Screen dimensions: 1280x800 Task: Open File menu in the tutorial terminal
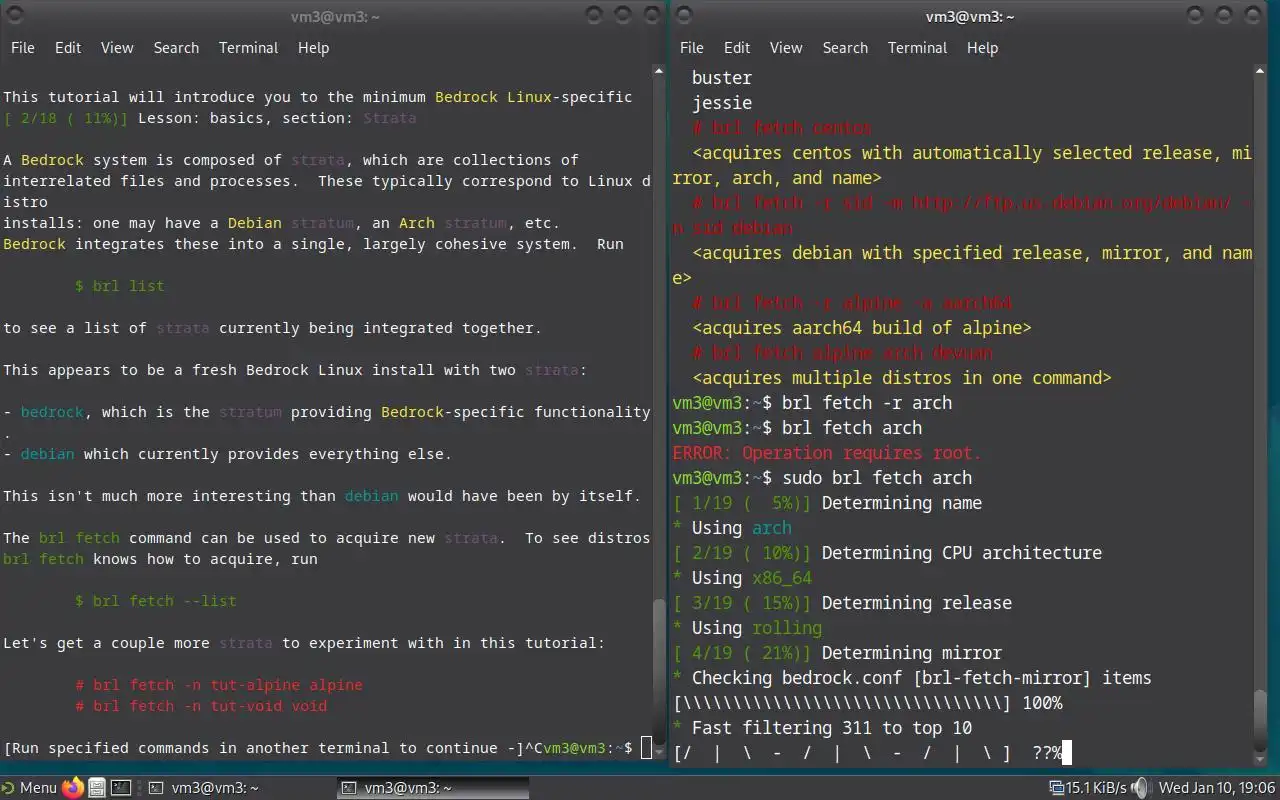coord(22,48)
